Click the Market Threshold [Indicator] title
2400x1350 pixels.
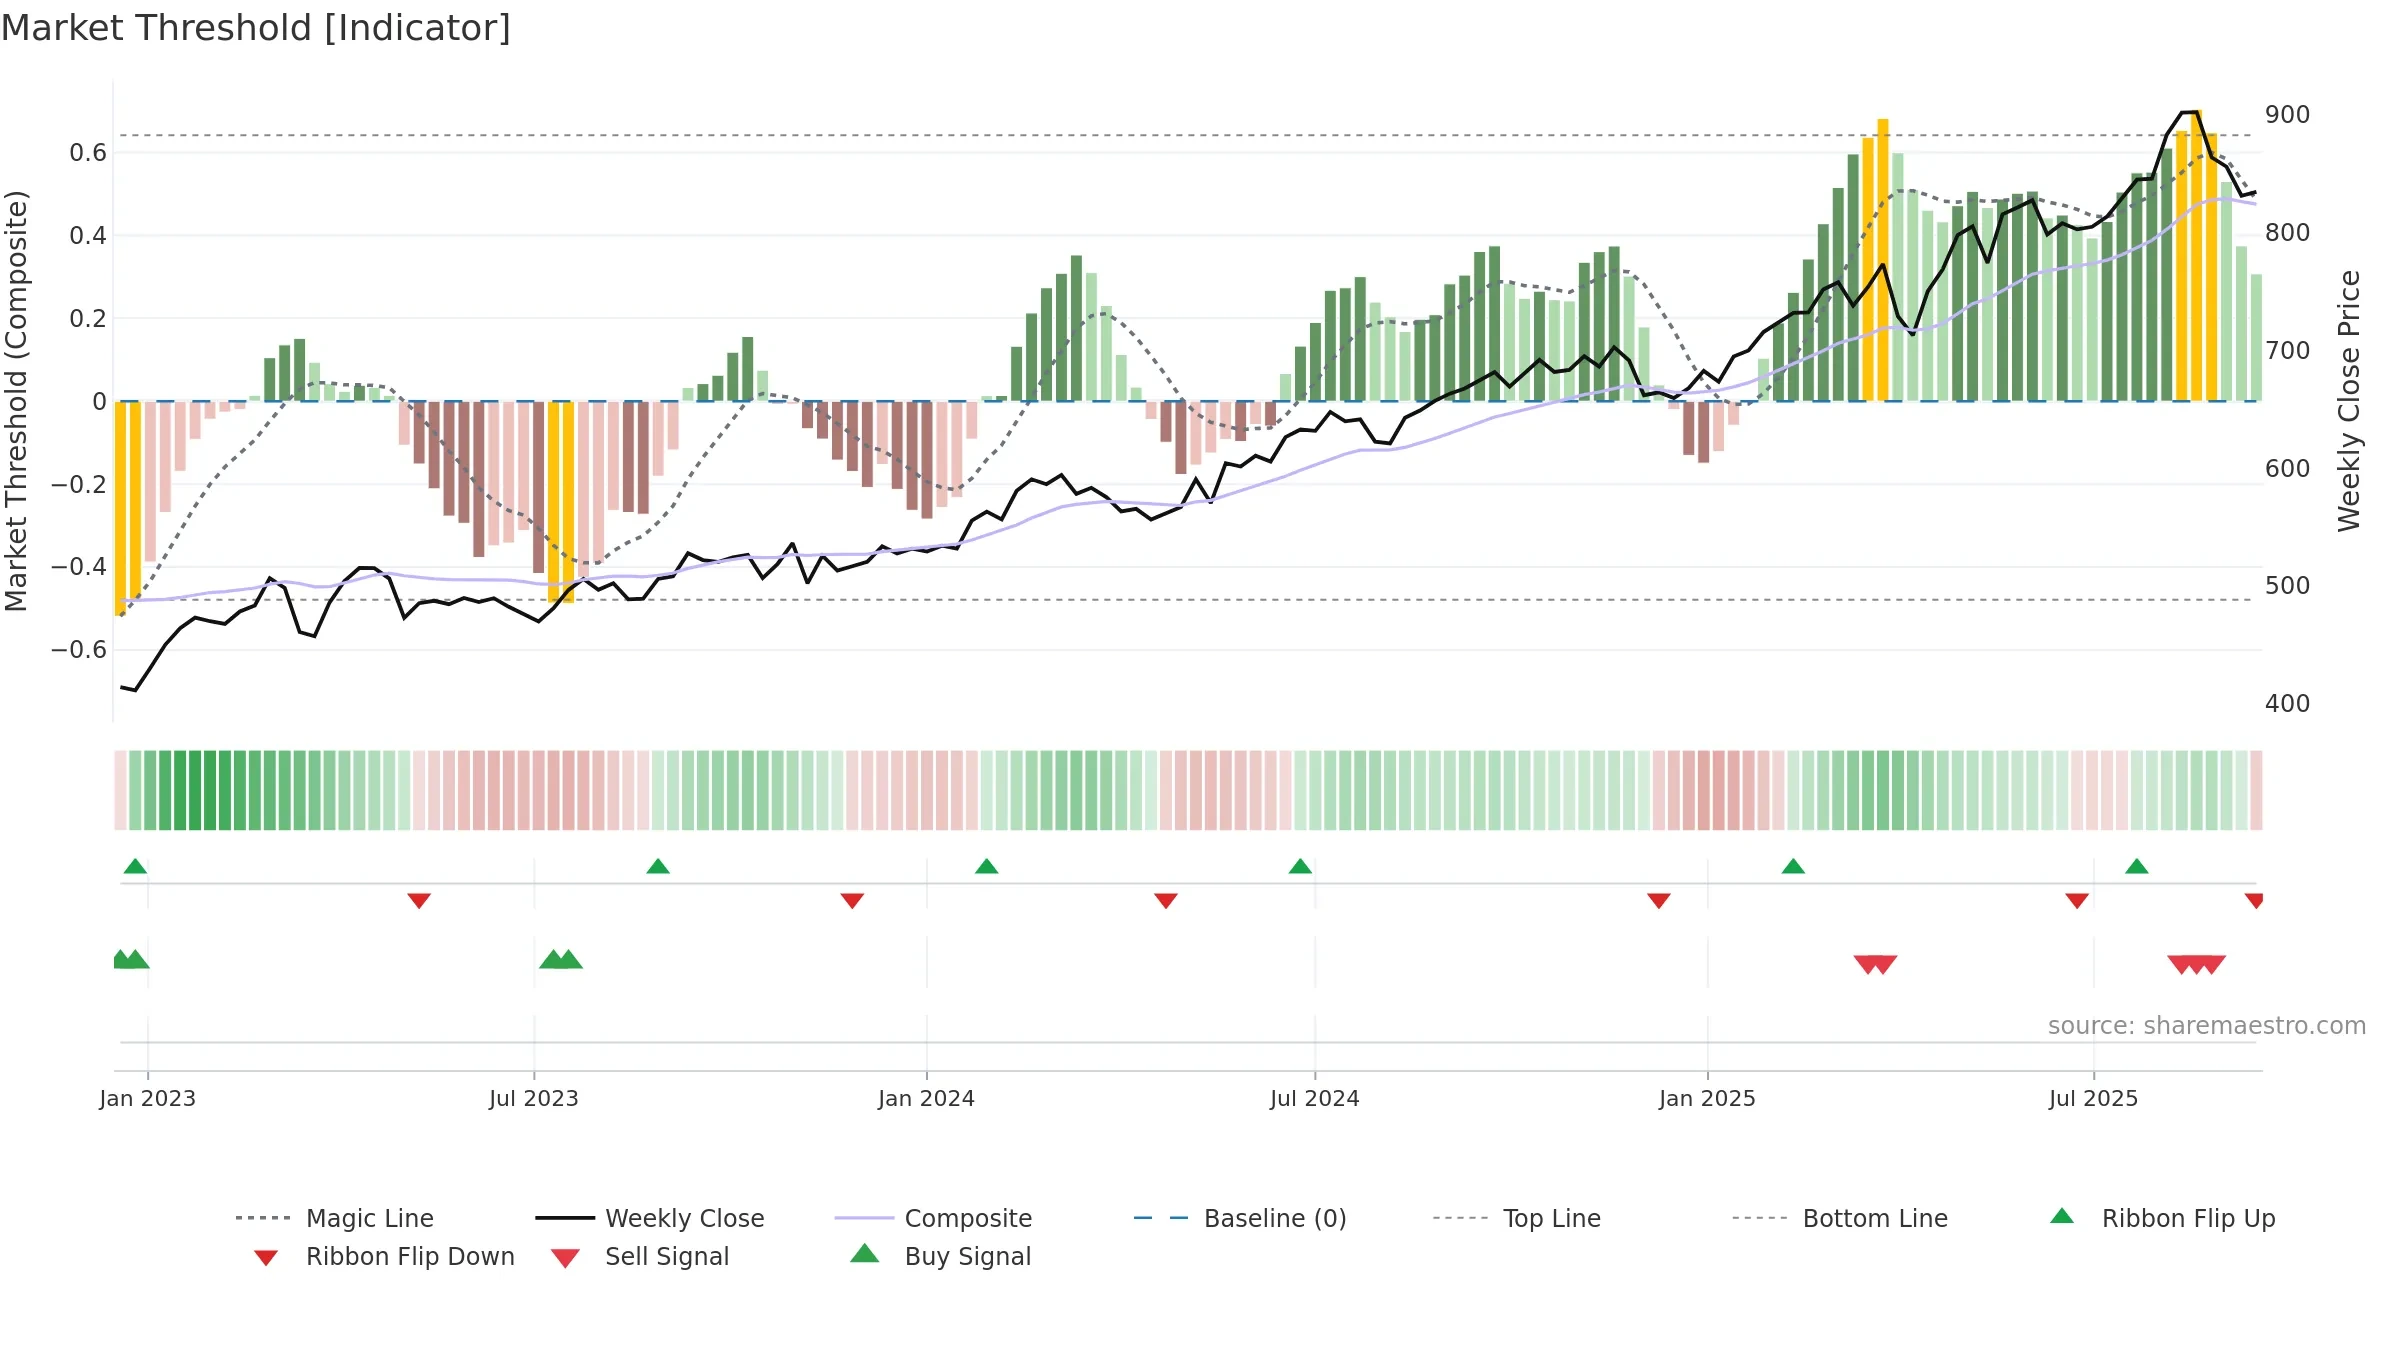256,28
